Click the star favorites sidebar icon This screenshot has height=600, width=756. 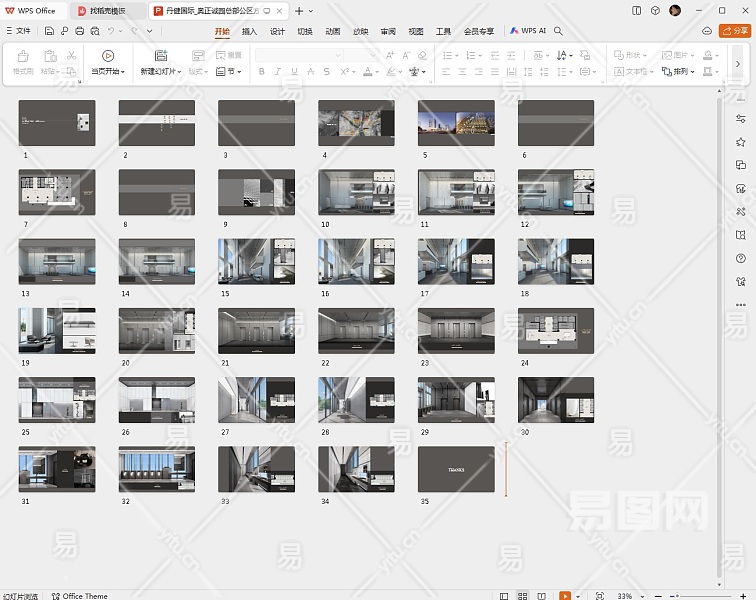(741, 142)
